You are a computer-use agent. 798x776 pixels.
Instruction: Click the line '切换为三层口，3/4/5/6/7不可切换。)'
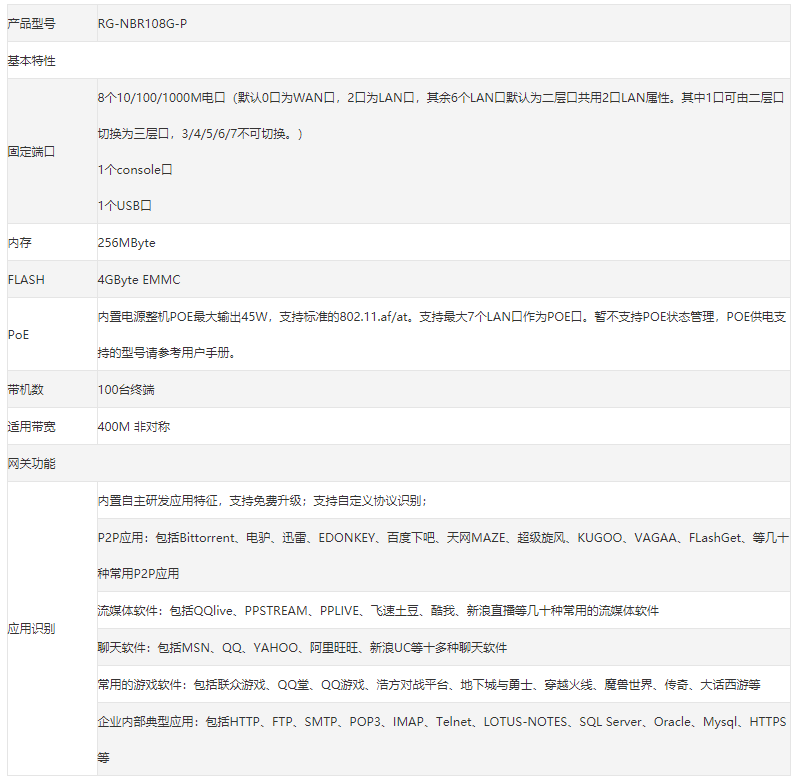[x=200, y=134]
